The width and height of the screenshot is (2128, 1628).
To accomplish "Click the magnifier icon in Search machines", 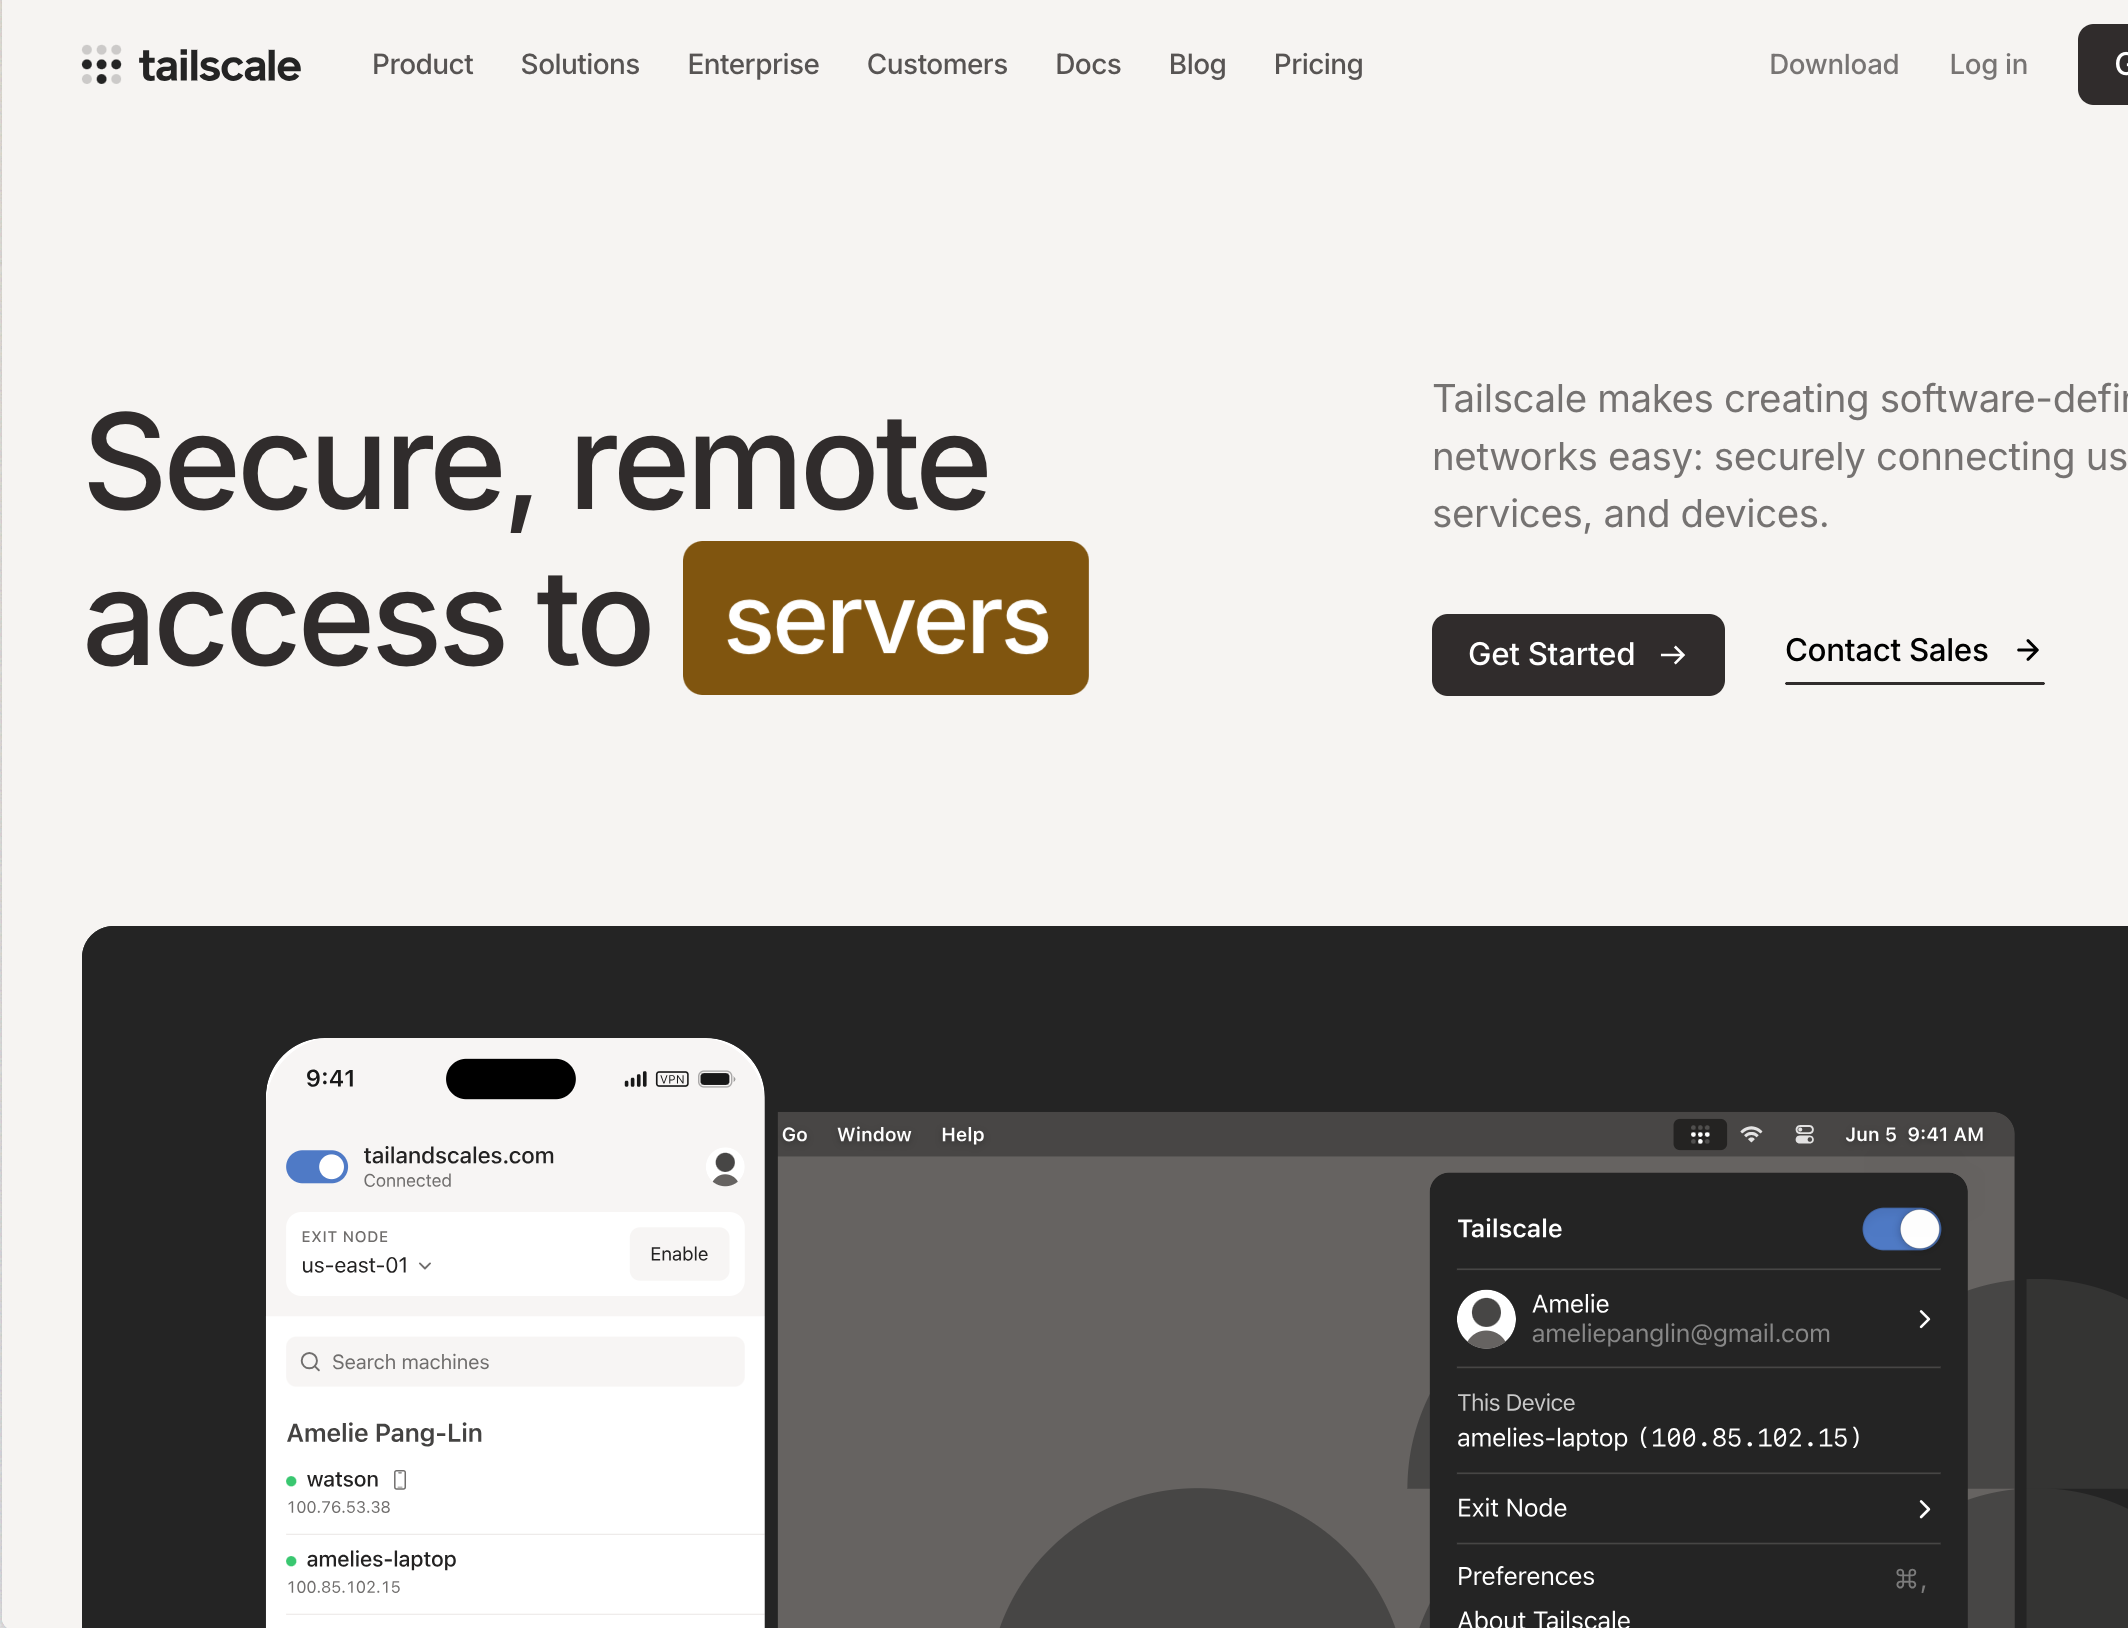I will [x=311, y=1362].
